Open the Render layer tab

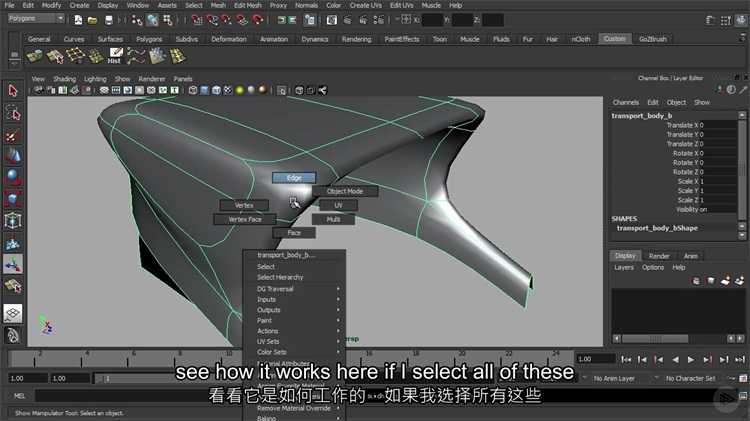[x=659, y=256]
